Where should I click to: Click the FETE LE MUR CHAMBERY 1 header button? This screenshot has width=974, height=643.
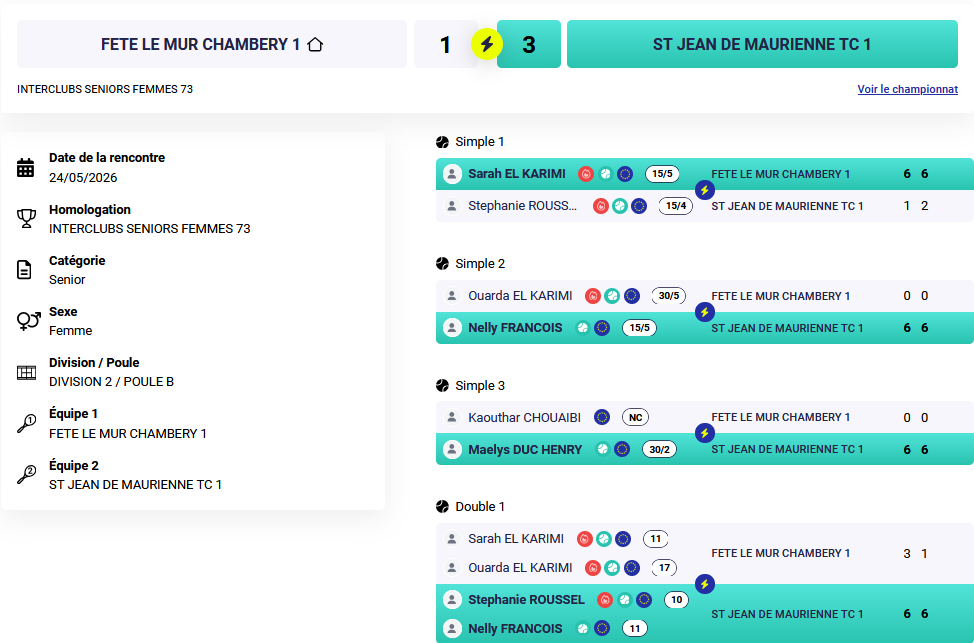point(212,44)
